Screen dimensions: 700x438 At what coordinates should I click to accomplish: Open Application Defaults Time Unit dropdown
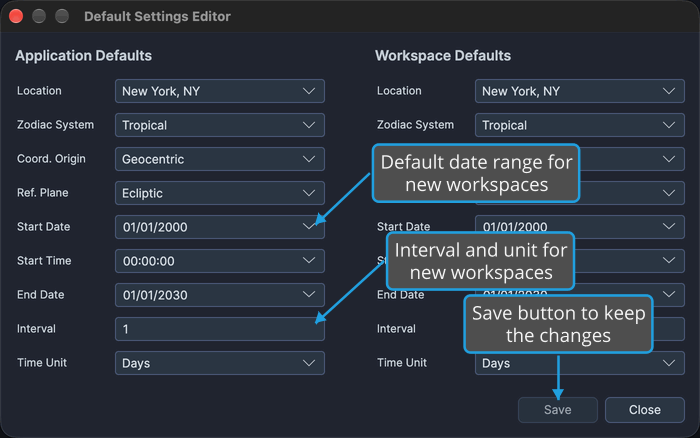pos(220,363)
